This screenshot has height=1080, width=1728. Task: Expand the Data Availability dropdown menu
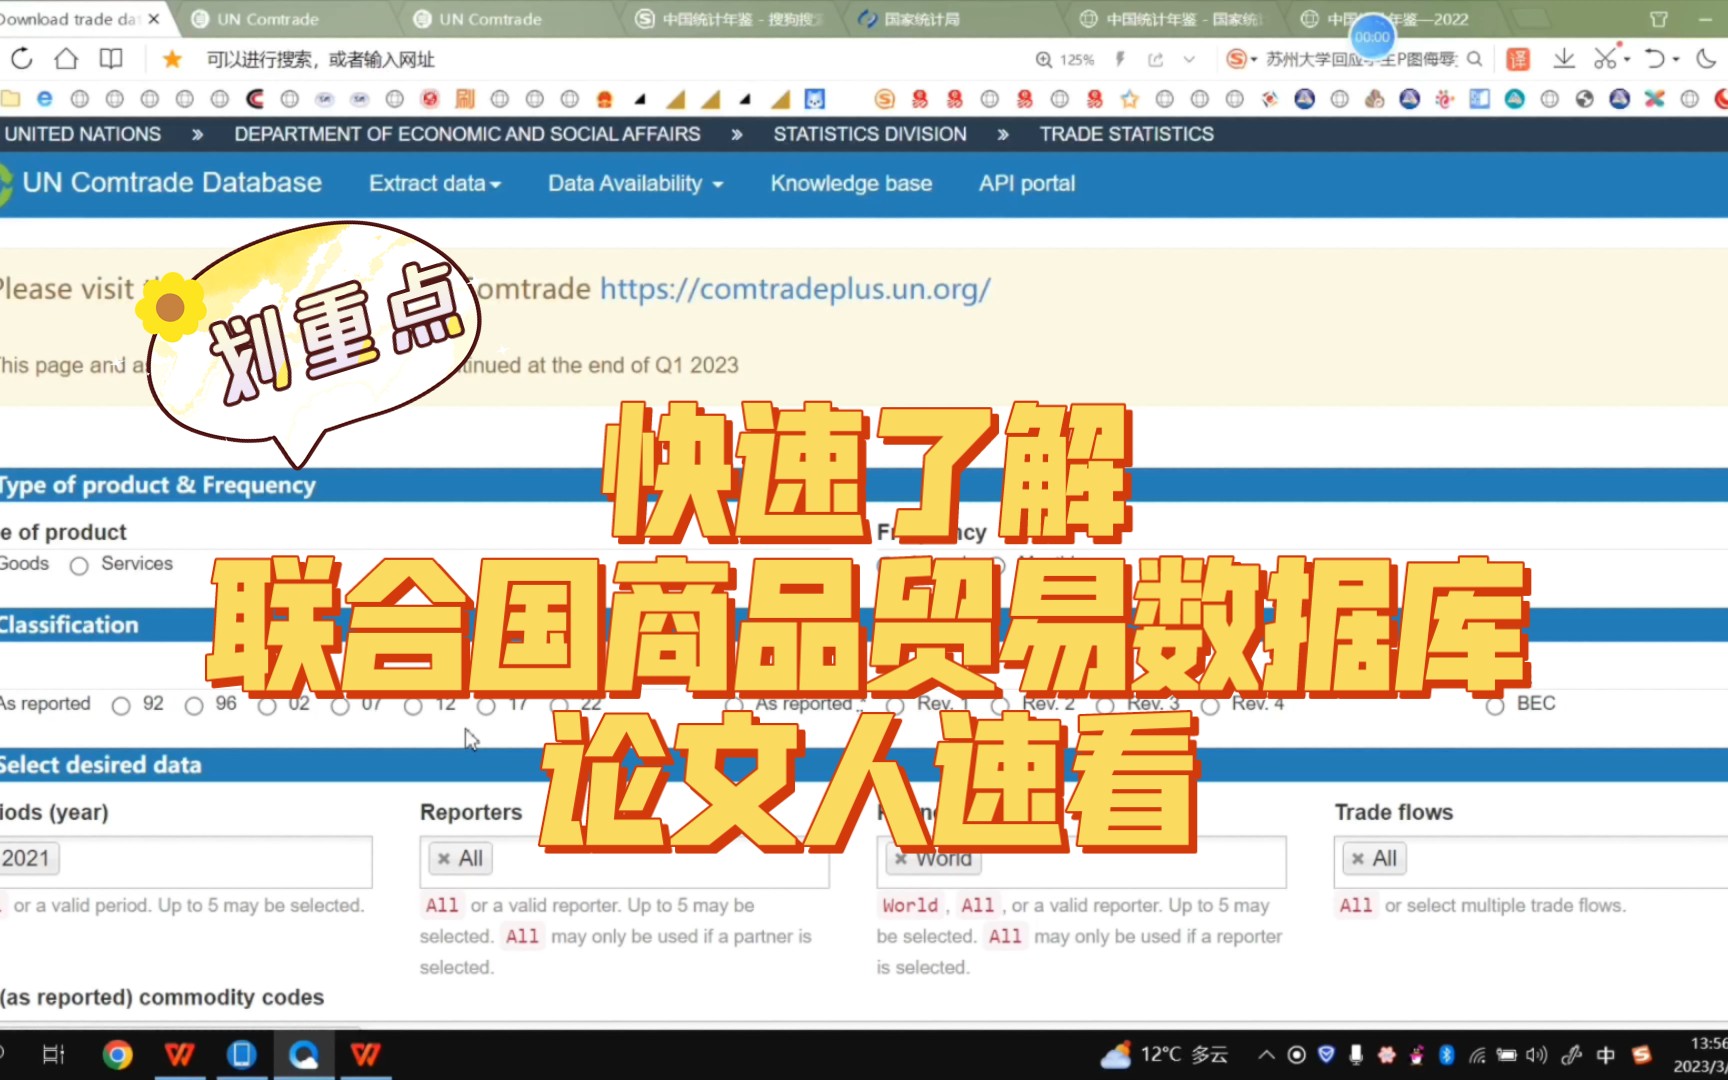point(635,184)
